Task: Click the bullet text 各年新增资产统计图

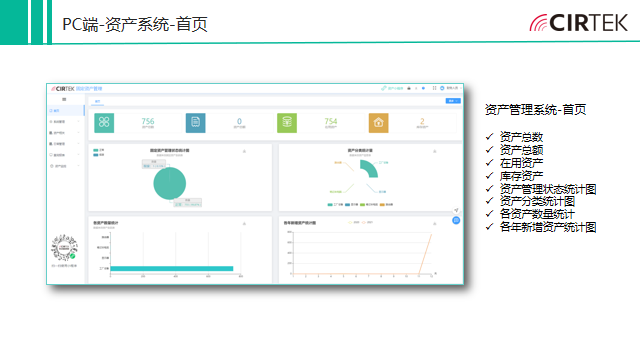Action: point(548,227)
